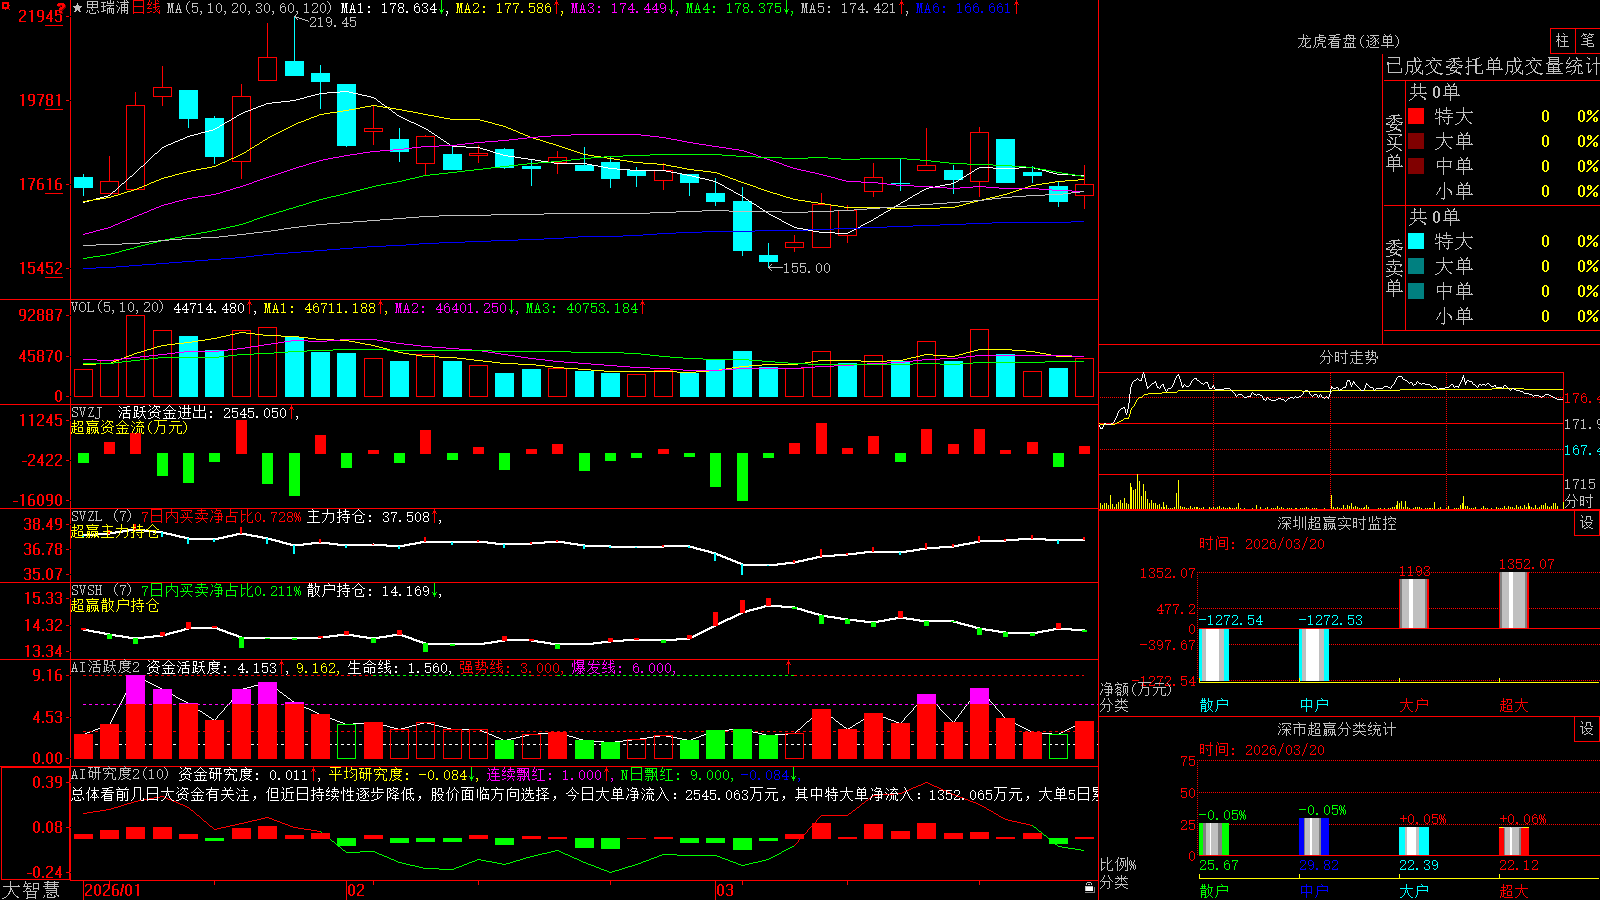The height and width of the screenshot is (900, 1600).
Task: Click the 219.45 high price annotation
Action: click(333, 22)
